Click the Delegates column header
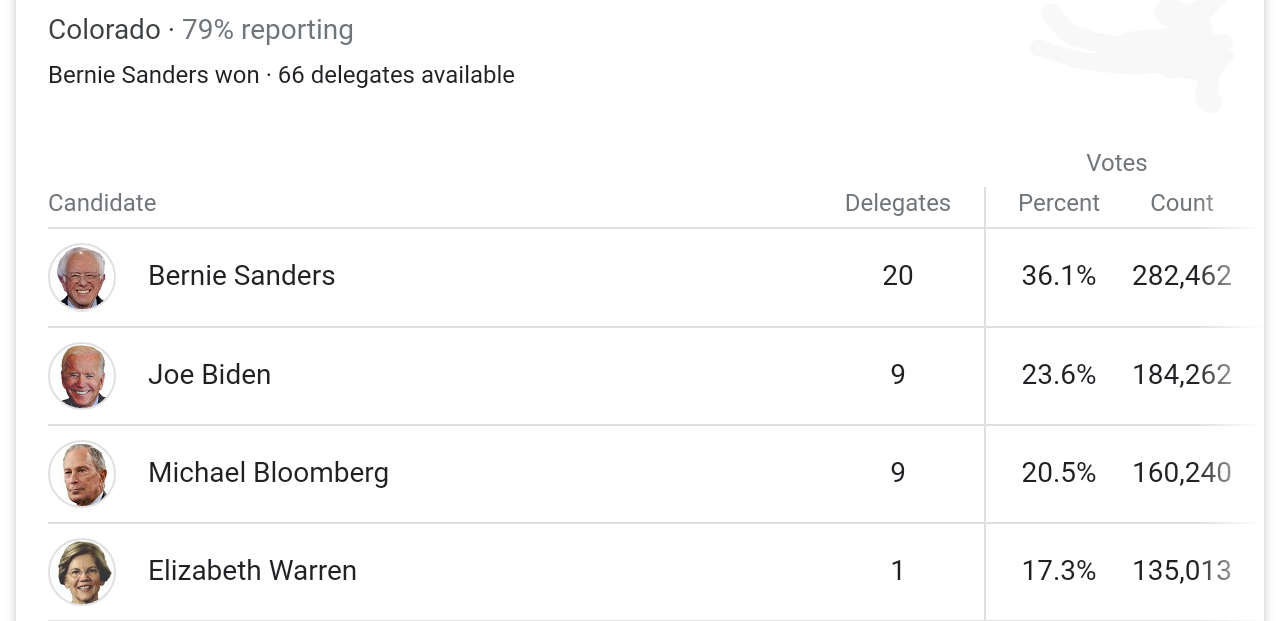This screenshot has width=1280, height=621. [897, 203]
